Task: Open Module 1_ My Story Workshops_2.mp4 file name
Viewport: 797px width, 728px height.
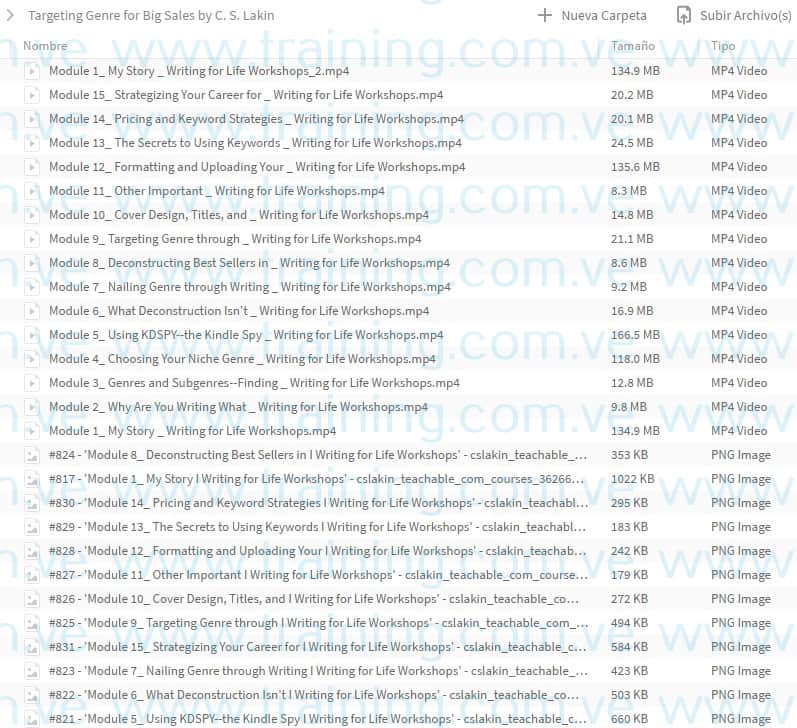Action: point(199,71)
